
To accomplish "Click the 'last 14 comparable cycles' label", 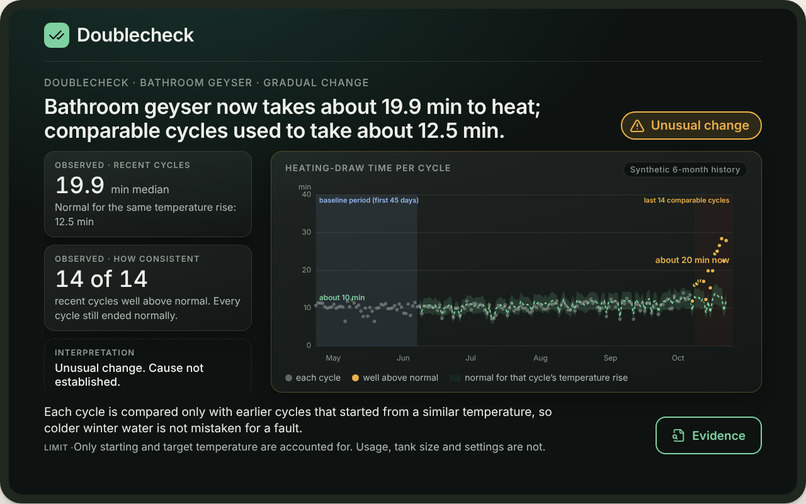I will pos(686,200).
